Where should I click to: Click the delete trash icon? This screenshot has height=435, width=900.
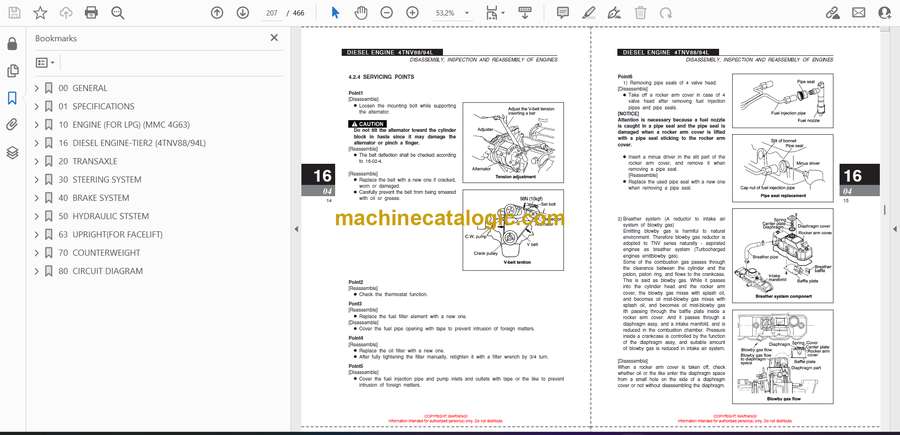(641, 13)
